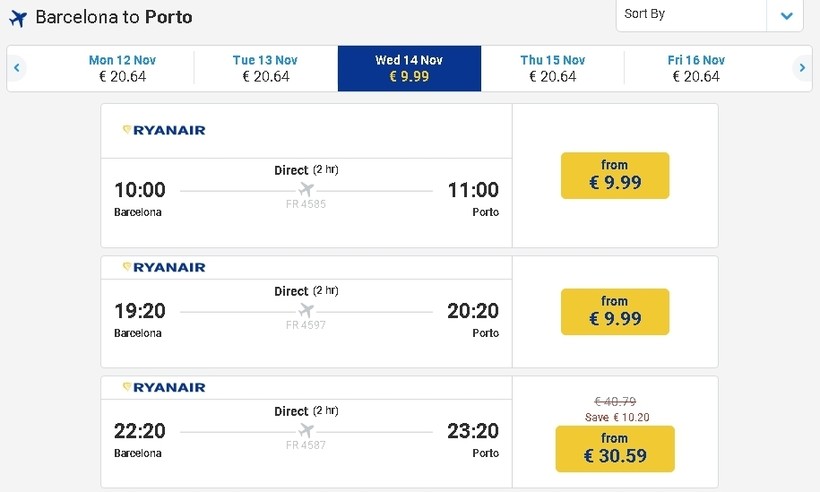Viewport: 820px width, 492px height.
Task: Switch to the Tue 13 Nov tab
Action: 265,68
